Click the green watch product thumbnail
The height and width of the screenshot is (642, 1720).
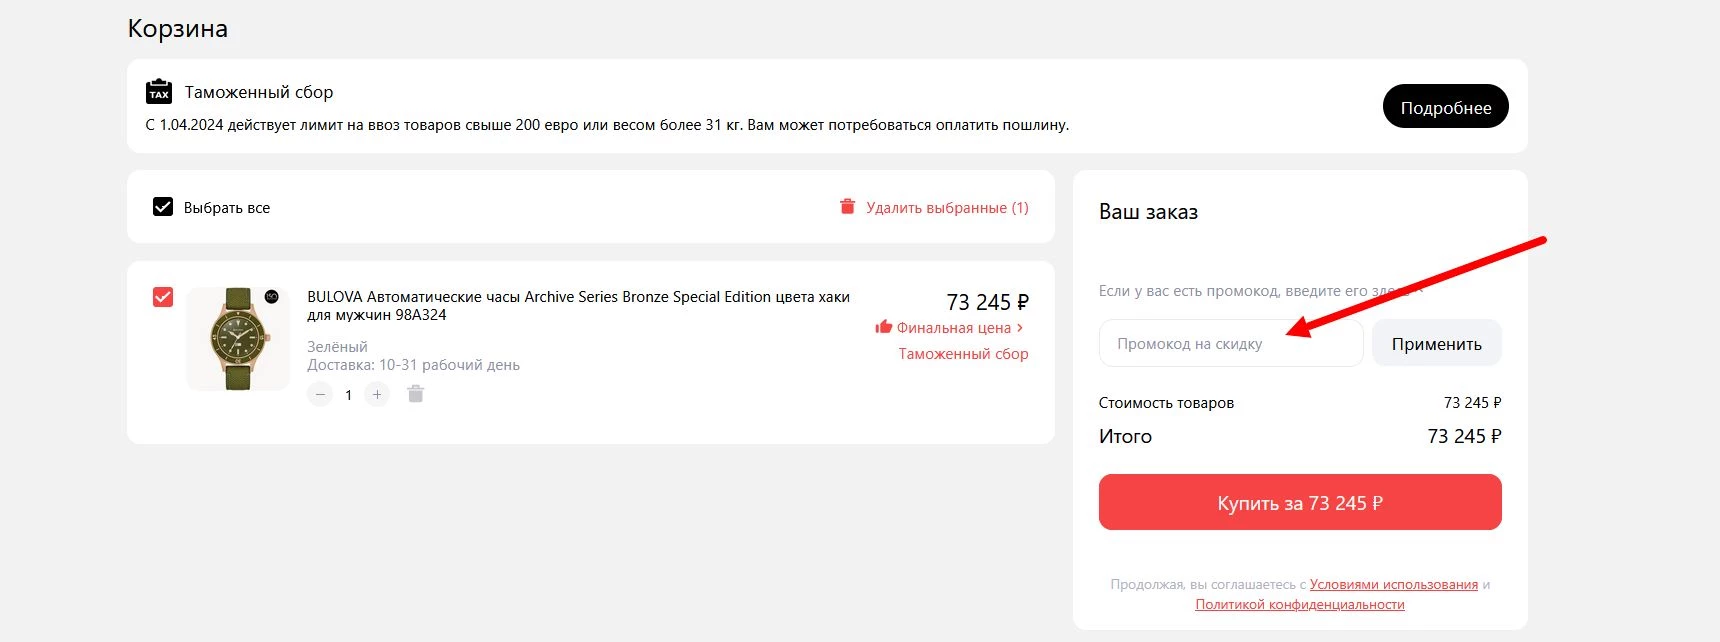click(x=238, y=339)
